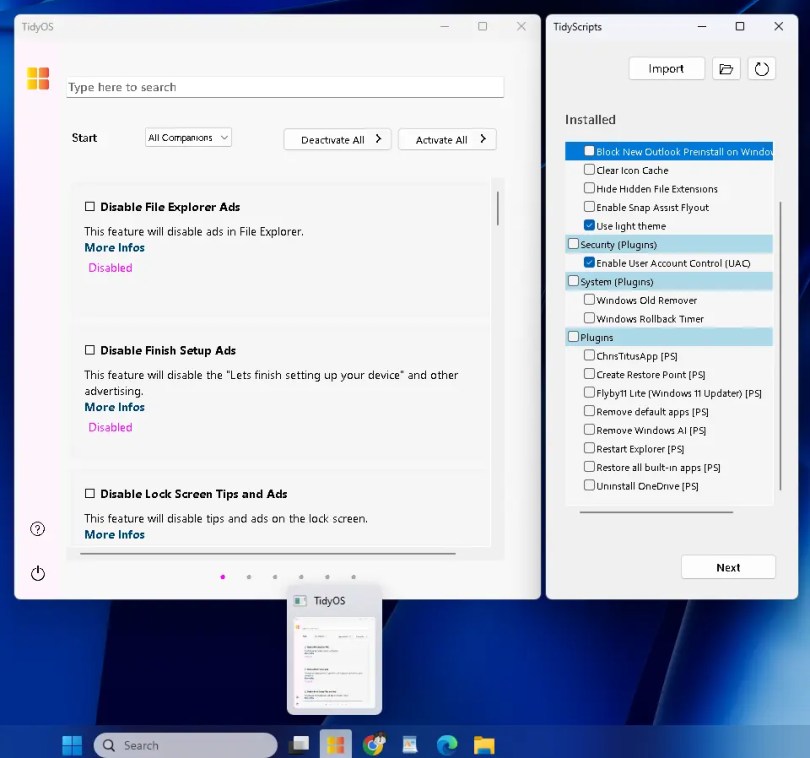Click Deactivate All button
Screen dimensions: 810x758
tap(337, 139)
